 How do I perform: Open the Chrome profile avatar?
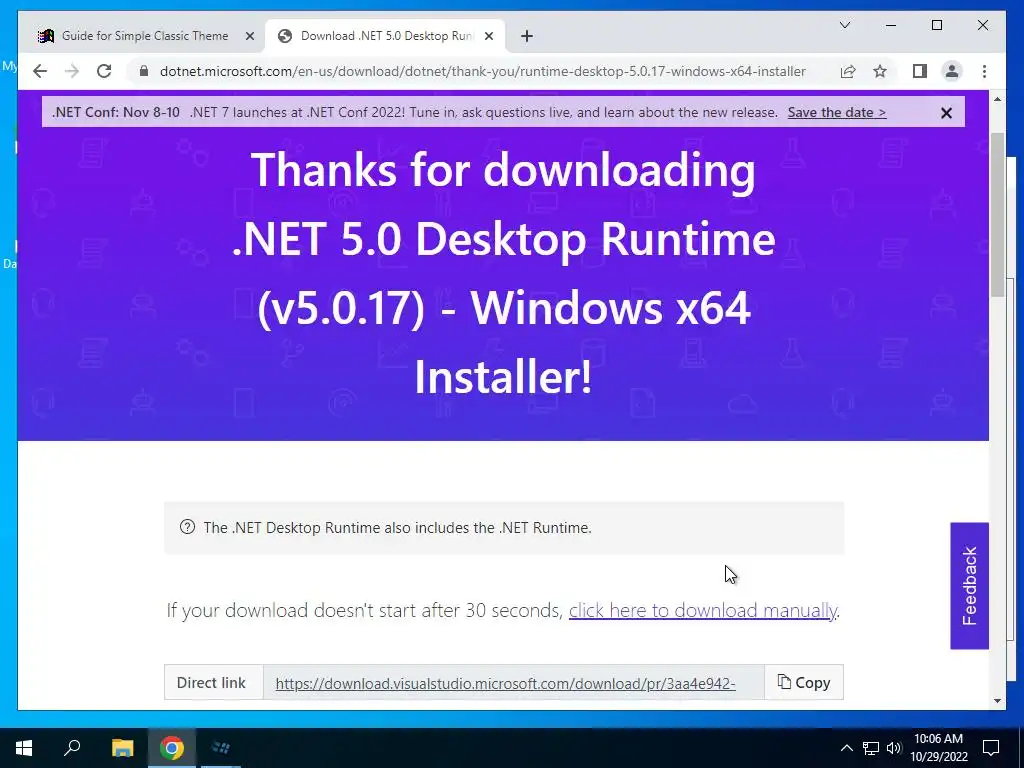click(x=952, y=71)
